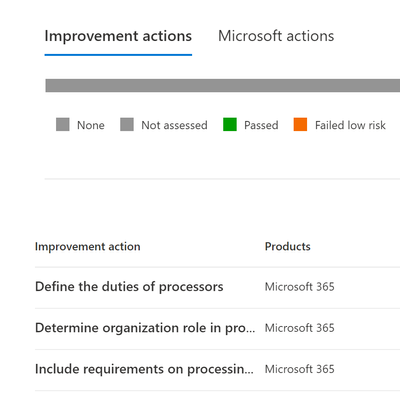Open Determine organization role in pro... action
This screenshot has height=402, width=400.
pyautogui.click(x=145, y=328)
